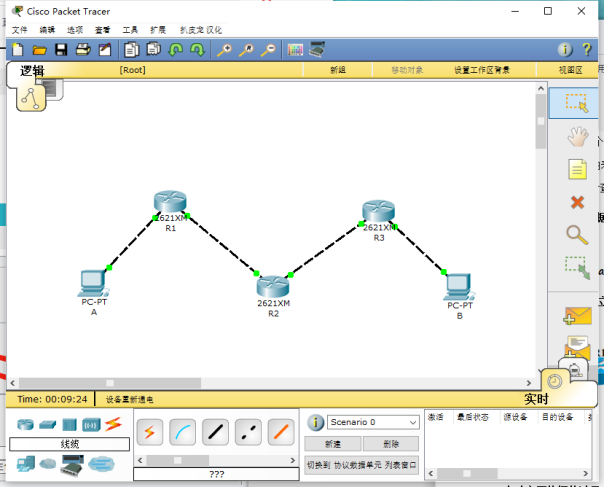Open the 工具 menu

pyautogui.click(x=130, y=30)
